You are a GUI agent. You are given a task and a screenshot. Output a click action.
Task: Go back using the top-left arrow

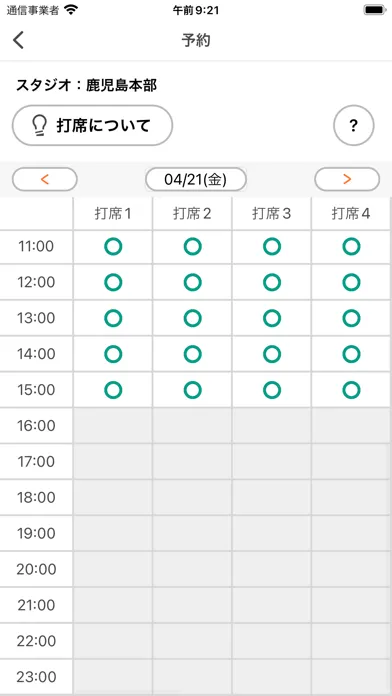(18, 40)
